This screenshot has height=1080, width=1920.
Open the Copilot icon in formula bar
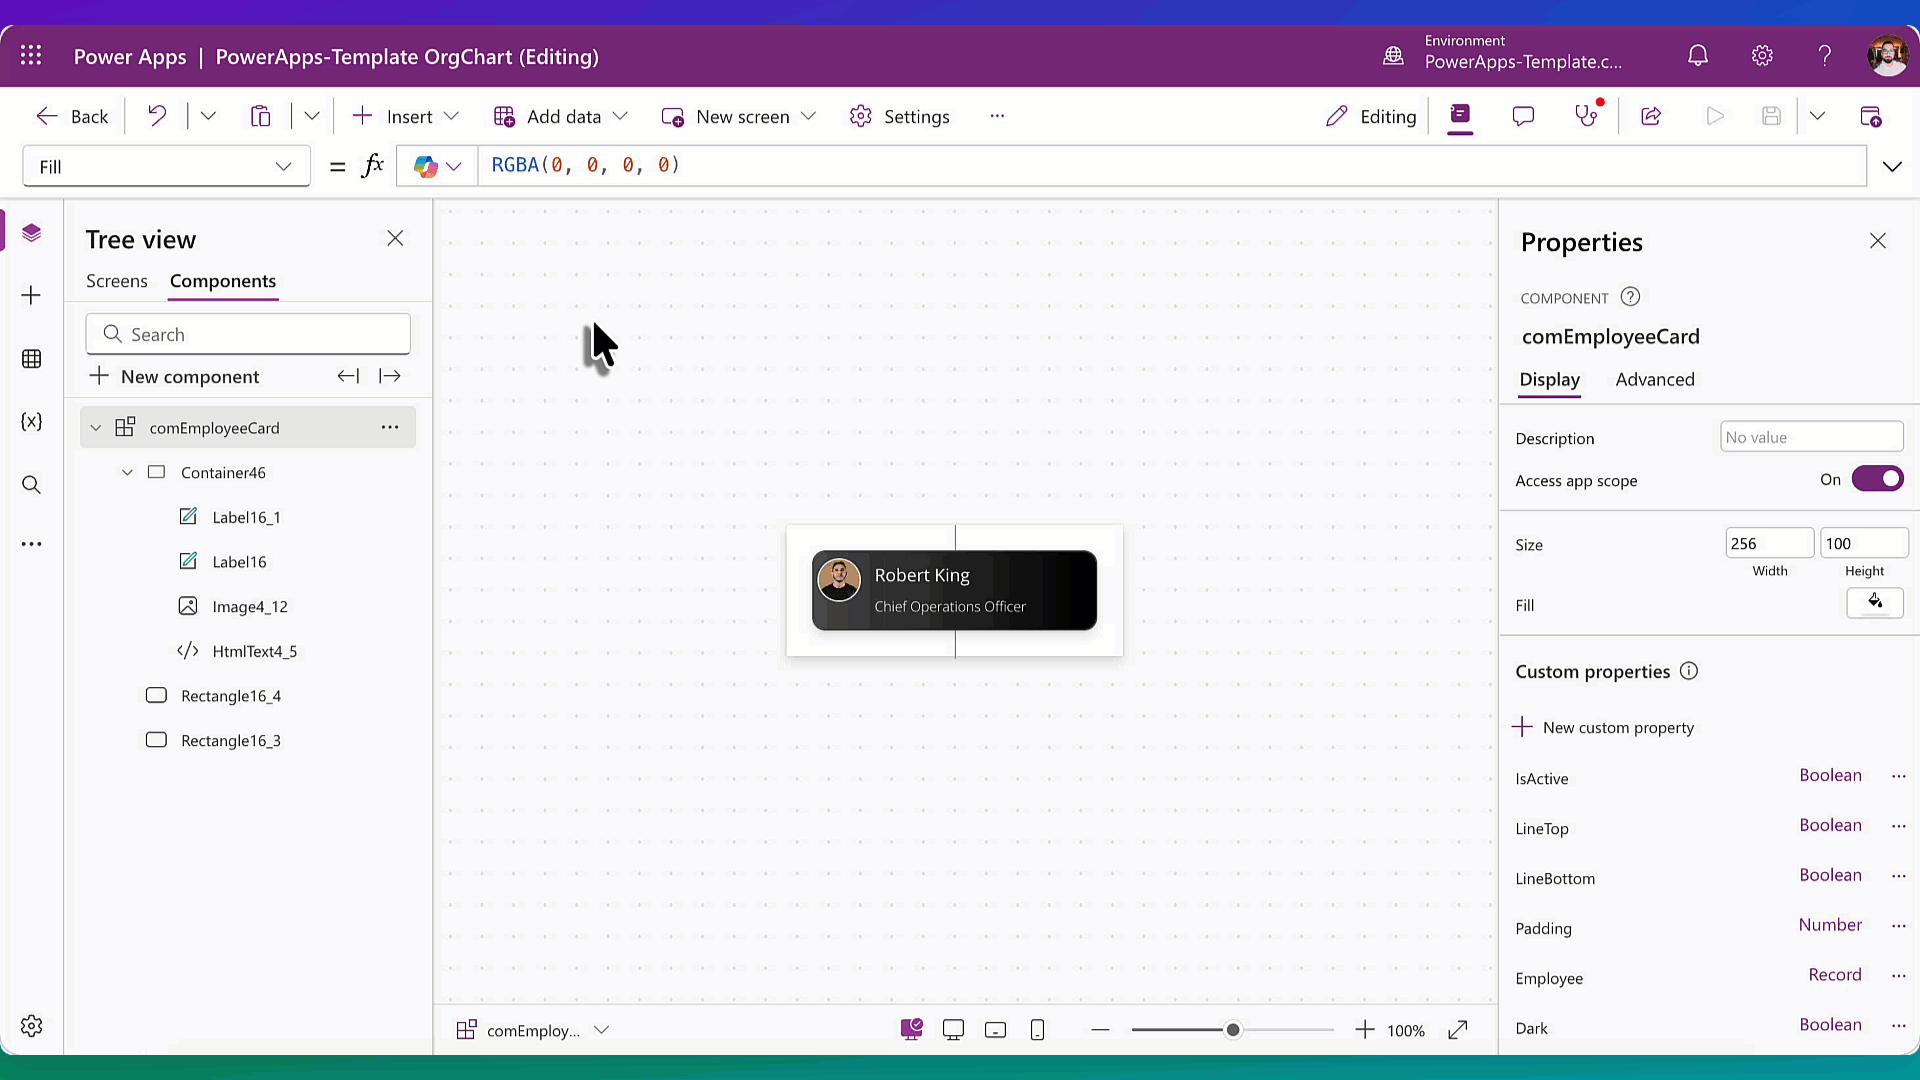click(426, 166)
